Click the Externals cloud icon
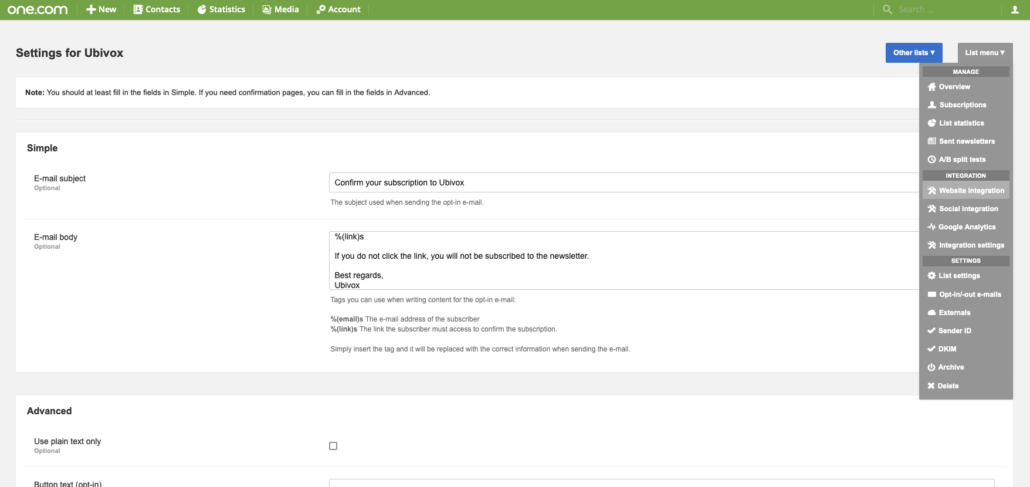The height and width of the screenshot is (487, 1030). (x=931, y=313)
